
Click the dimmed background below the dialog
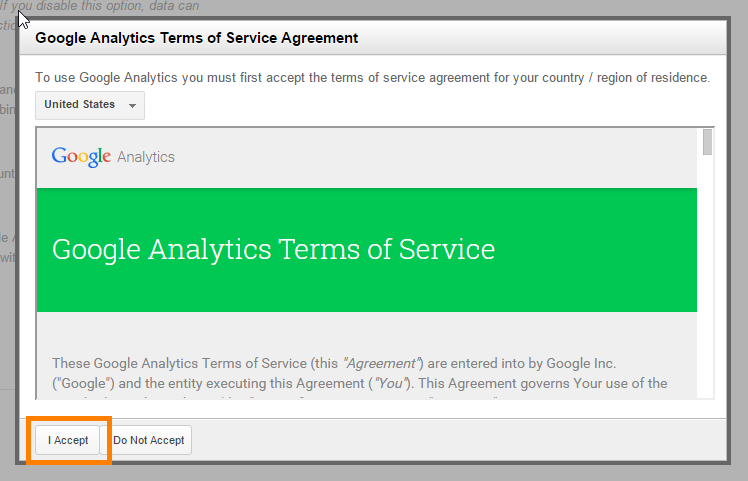(x=374, y=473)
